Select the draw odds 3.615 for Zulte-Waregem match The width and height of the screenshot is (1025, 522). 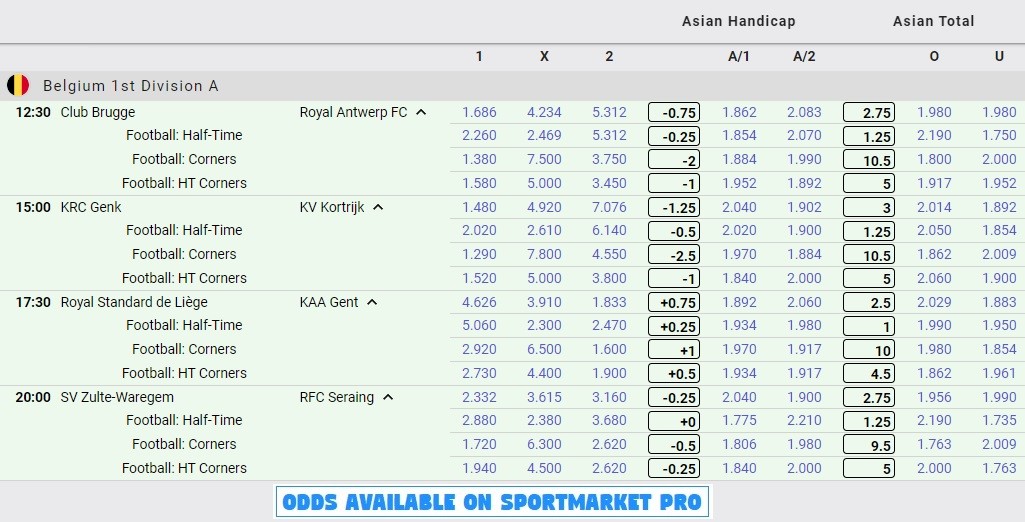coord(544,397)
